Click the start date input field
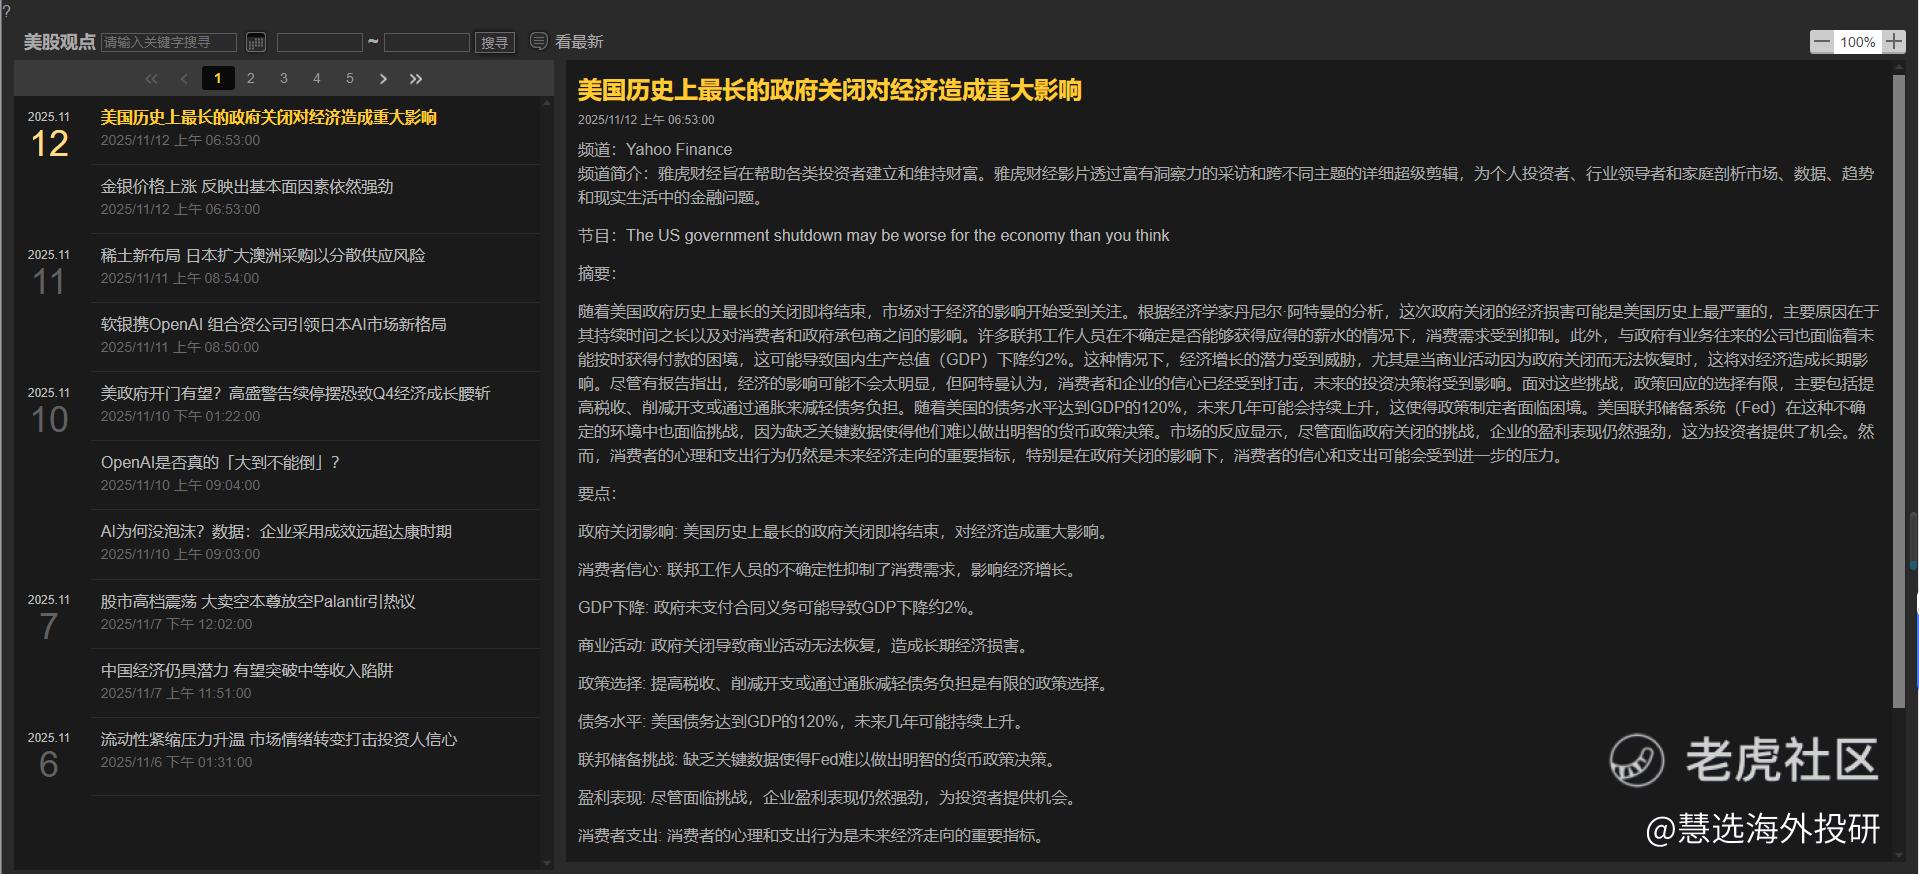The width and height of the screenshot is (1919, 874). (320, 42)
